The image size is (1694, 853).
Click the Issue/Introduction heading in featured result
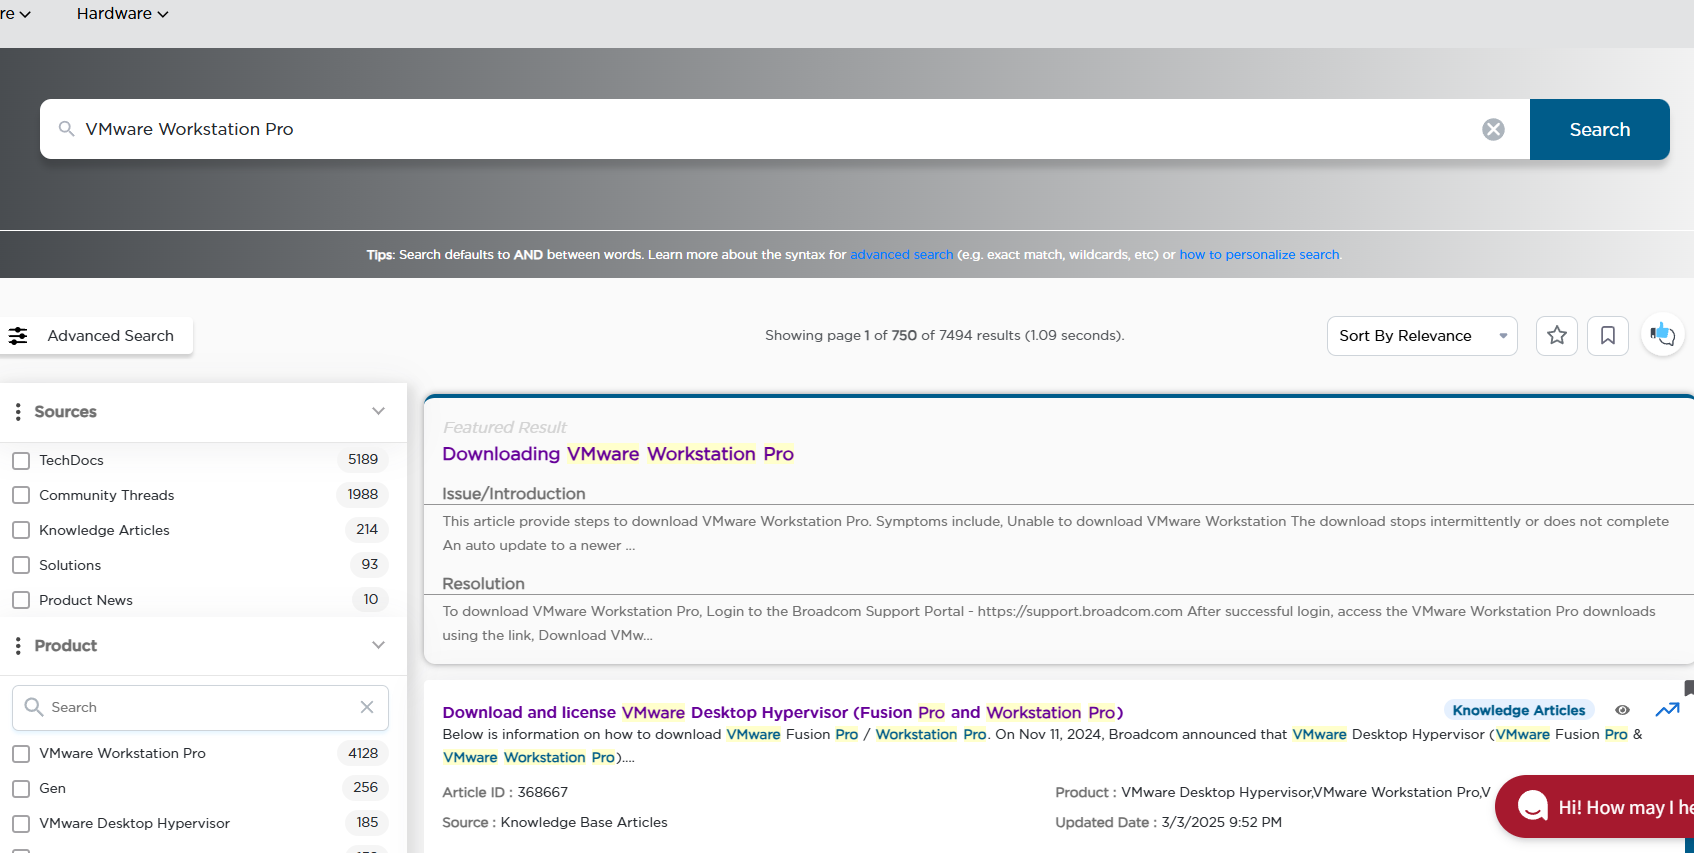(x=514, y=494)
